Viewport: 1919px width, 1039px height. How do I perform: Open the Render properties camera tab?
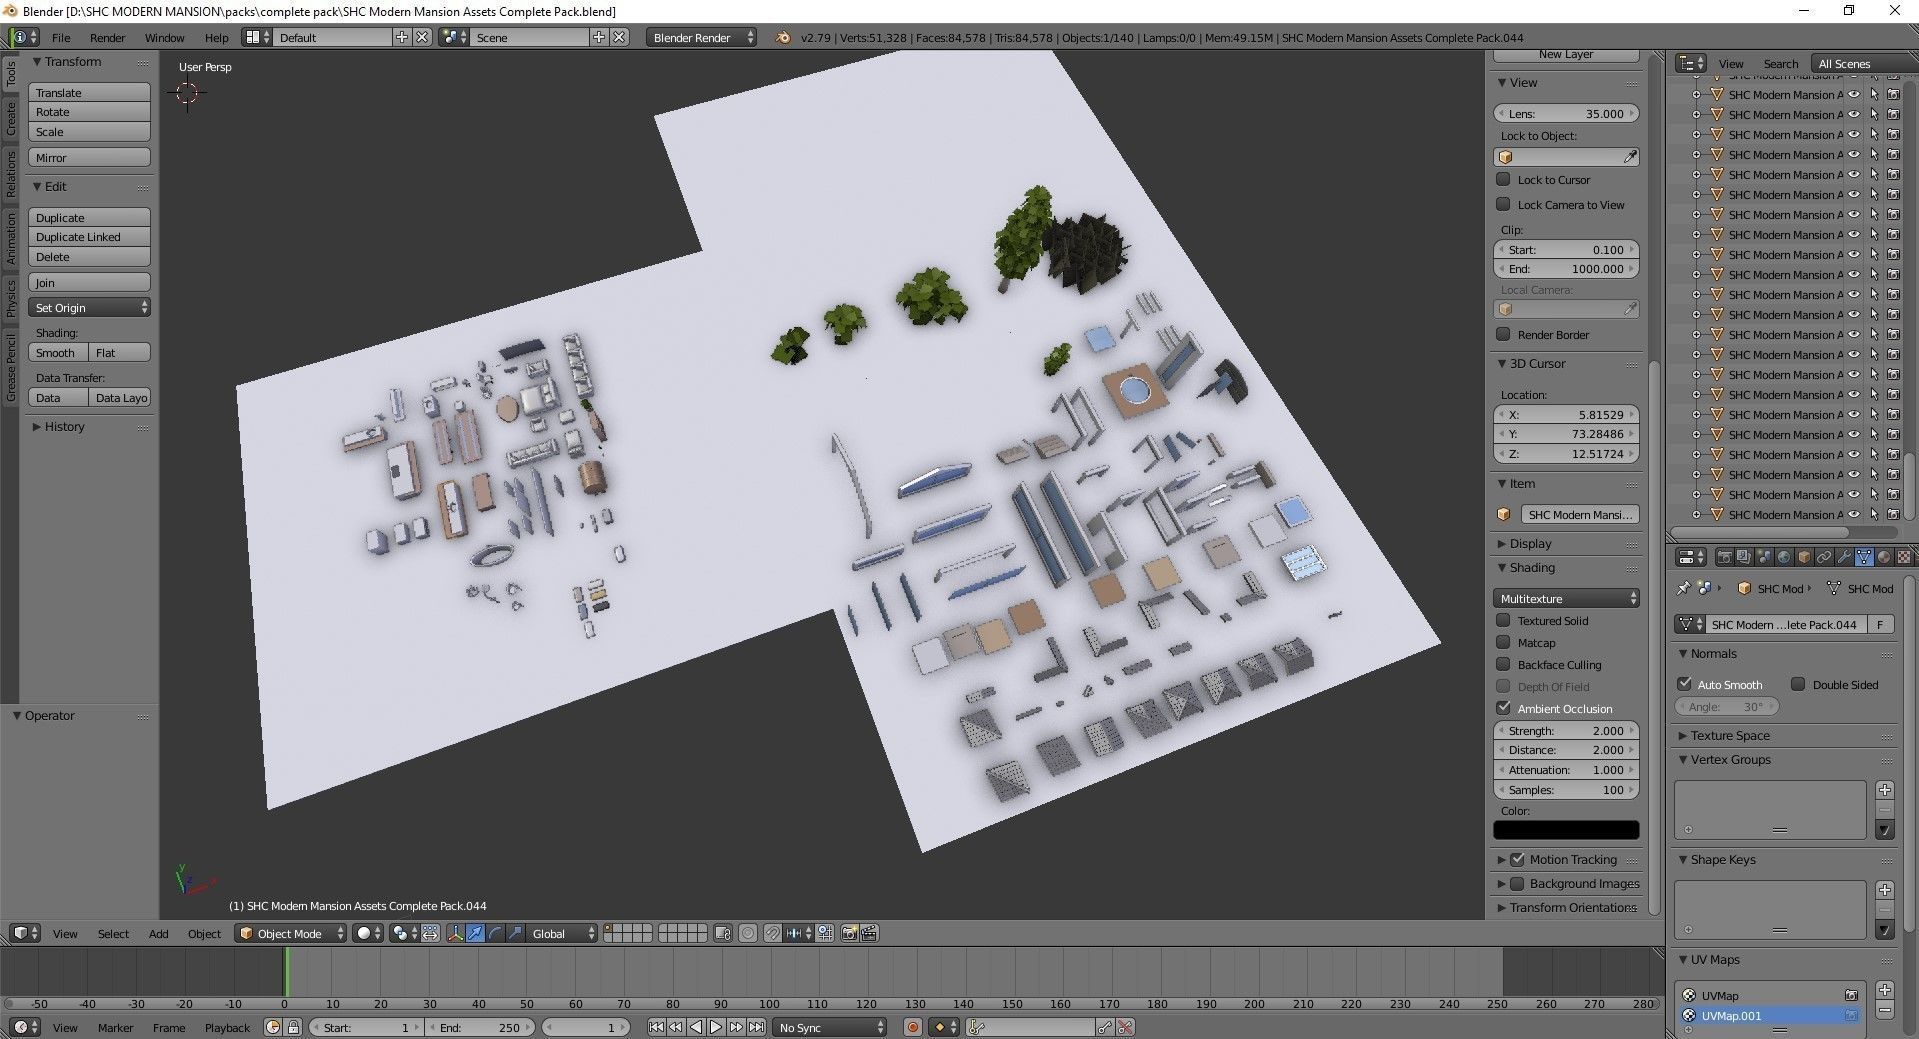tap(1724, 557)
